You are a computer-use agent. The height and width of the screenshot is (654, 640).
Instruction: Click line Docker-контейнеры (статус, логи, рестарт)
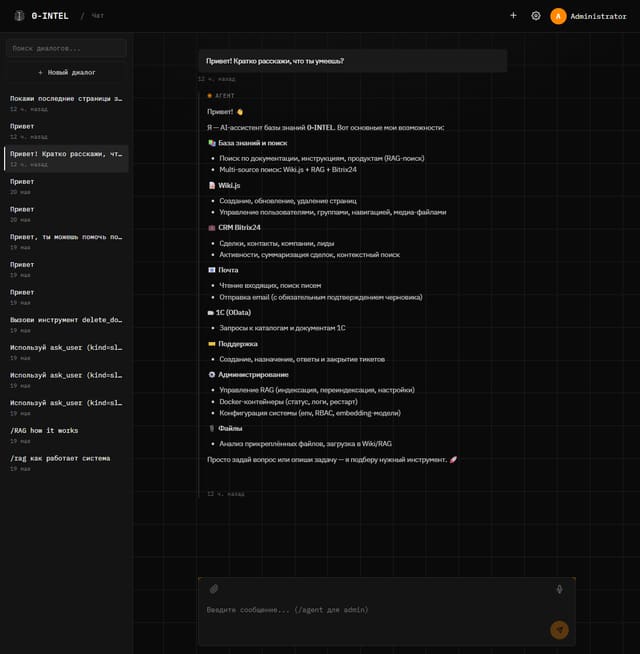pos(288,402)
